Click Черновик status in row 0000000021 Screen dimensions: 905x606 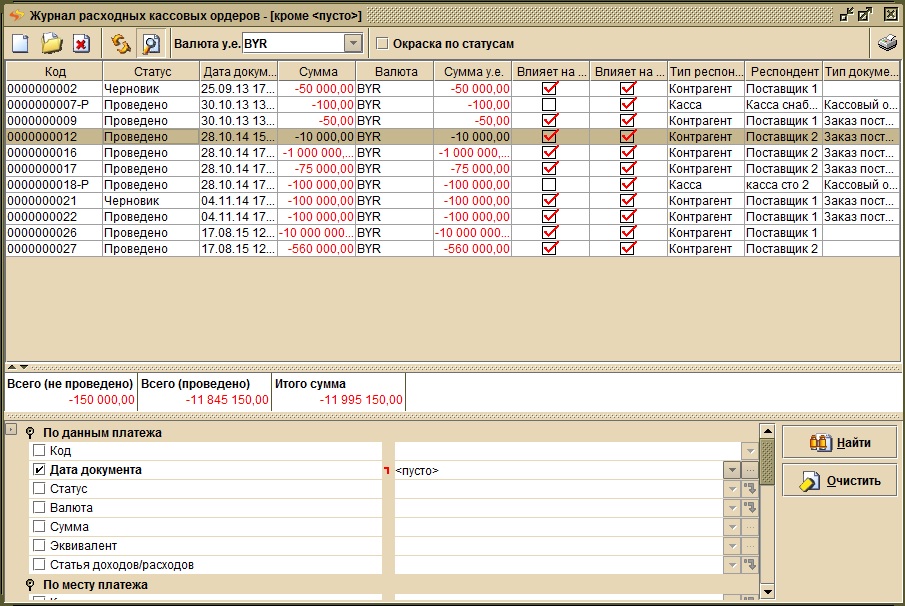(x=151, y=201)
